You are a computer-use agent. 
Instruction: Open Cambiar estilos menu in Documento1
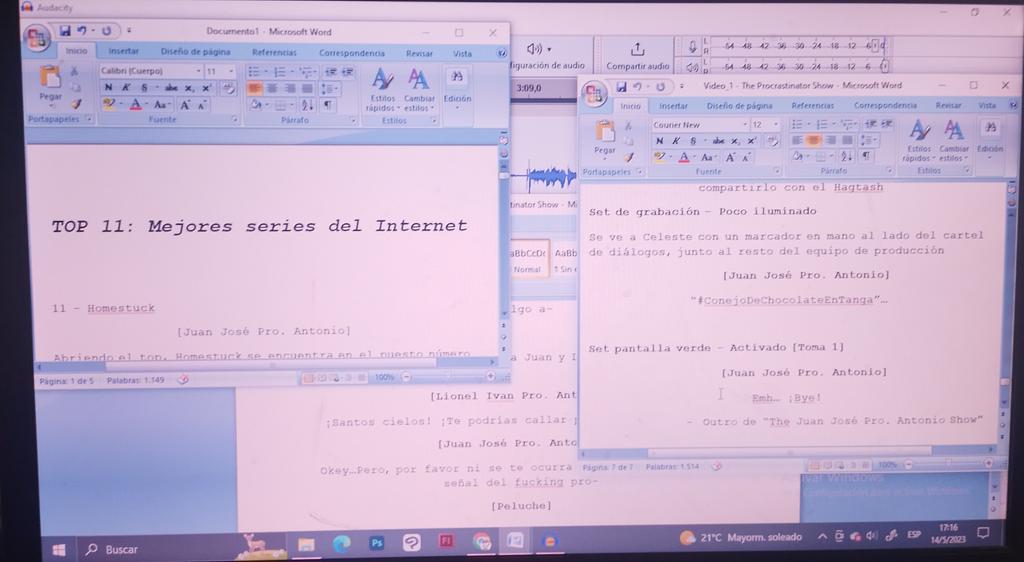pos(419,91)
